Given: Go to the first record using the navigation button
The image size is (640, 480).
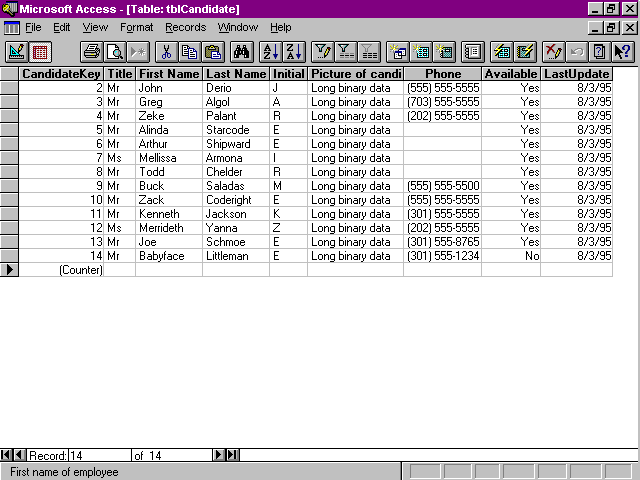Looking at the screenshot, I should coord(7,456).
